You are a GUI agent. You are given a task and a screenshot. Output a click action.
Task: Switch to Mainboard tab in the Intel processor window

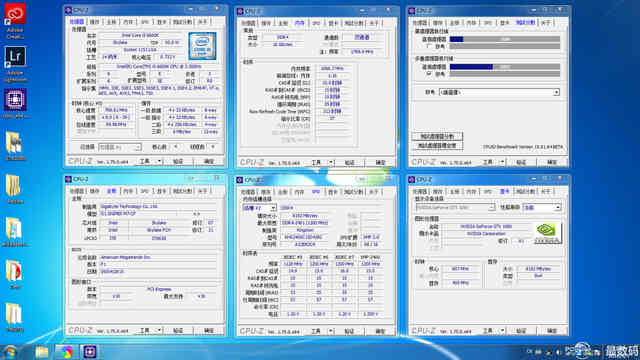coord(111,22)
